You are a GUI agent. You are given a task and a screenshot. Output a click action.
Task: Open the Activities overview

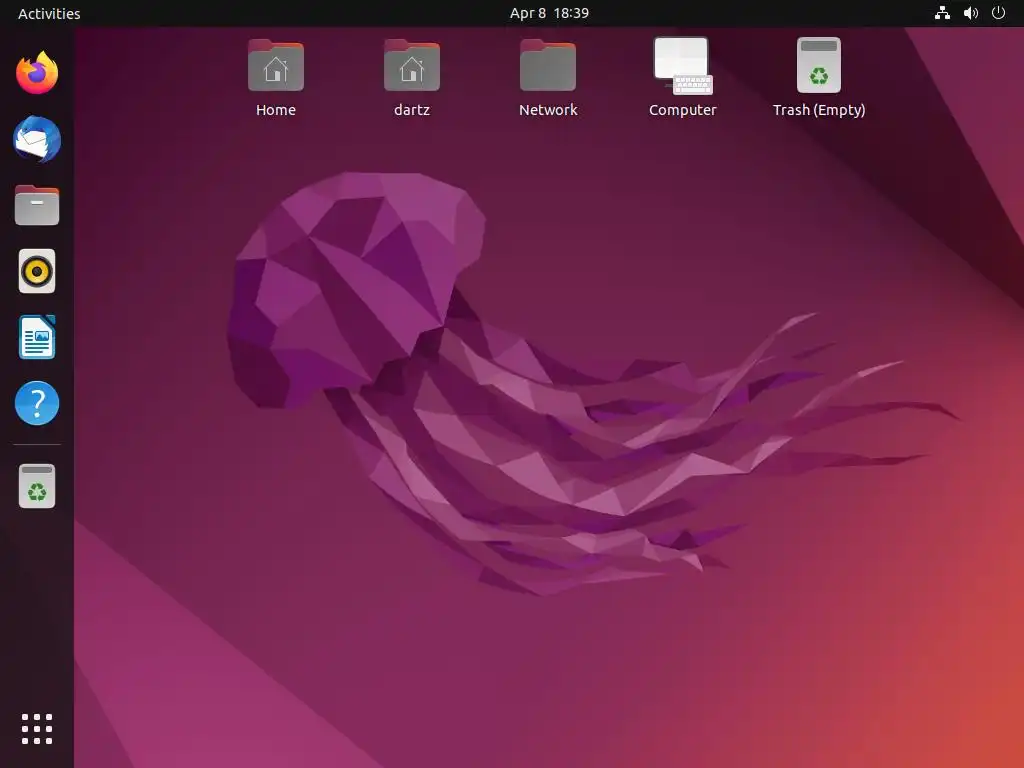(x=49, y=14)
